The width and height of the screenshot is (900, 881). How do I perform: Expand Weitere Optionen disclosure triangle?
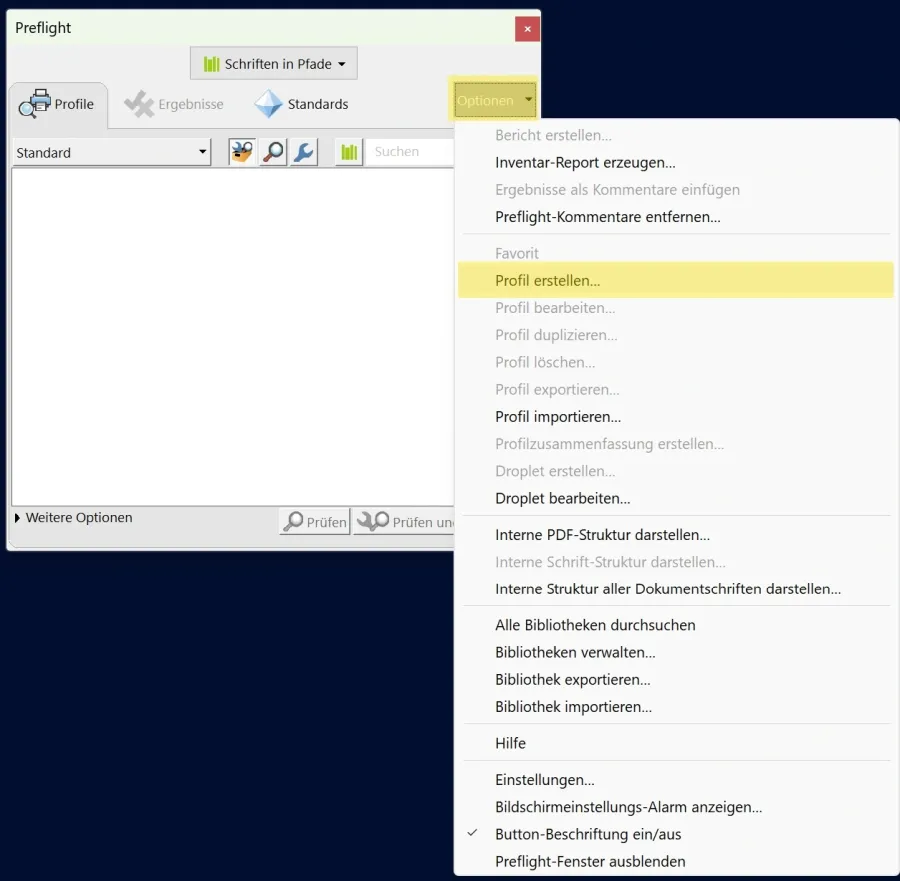tap(17, 518)
